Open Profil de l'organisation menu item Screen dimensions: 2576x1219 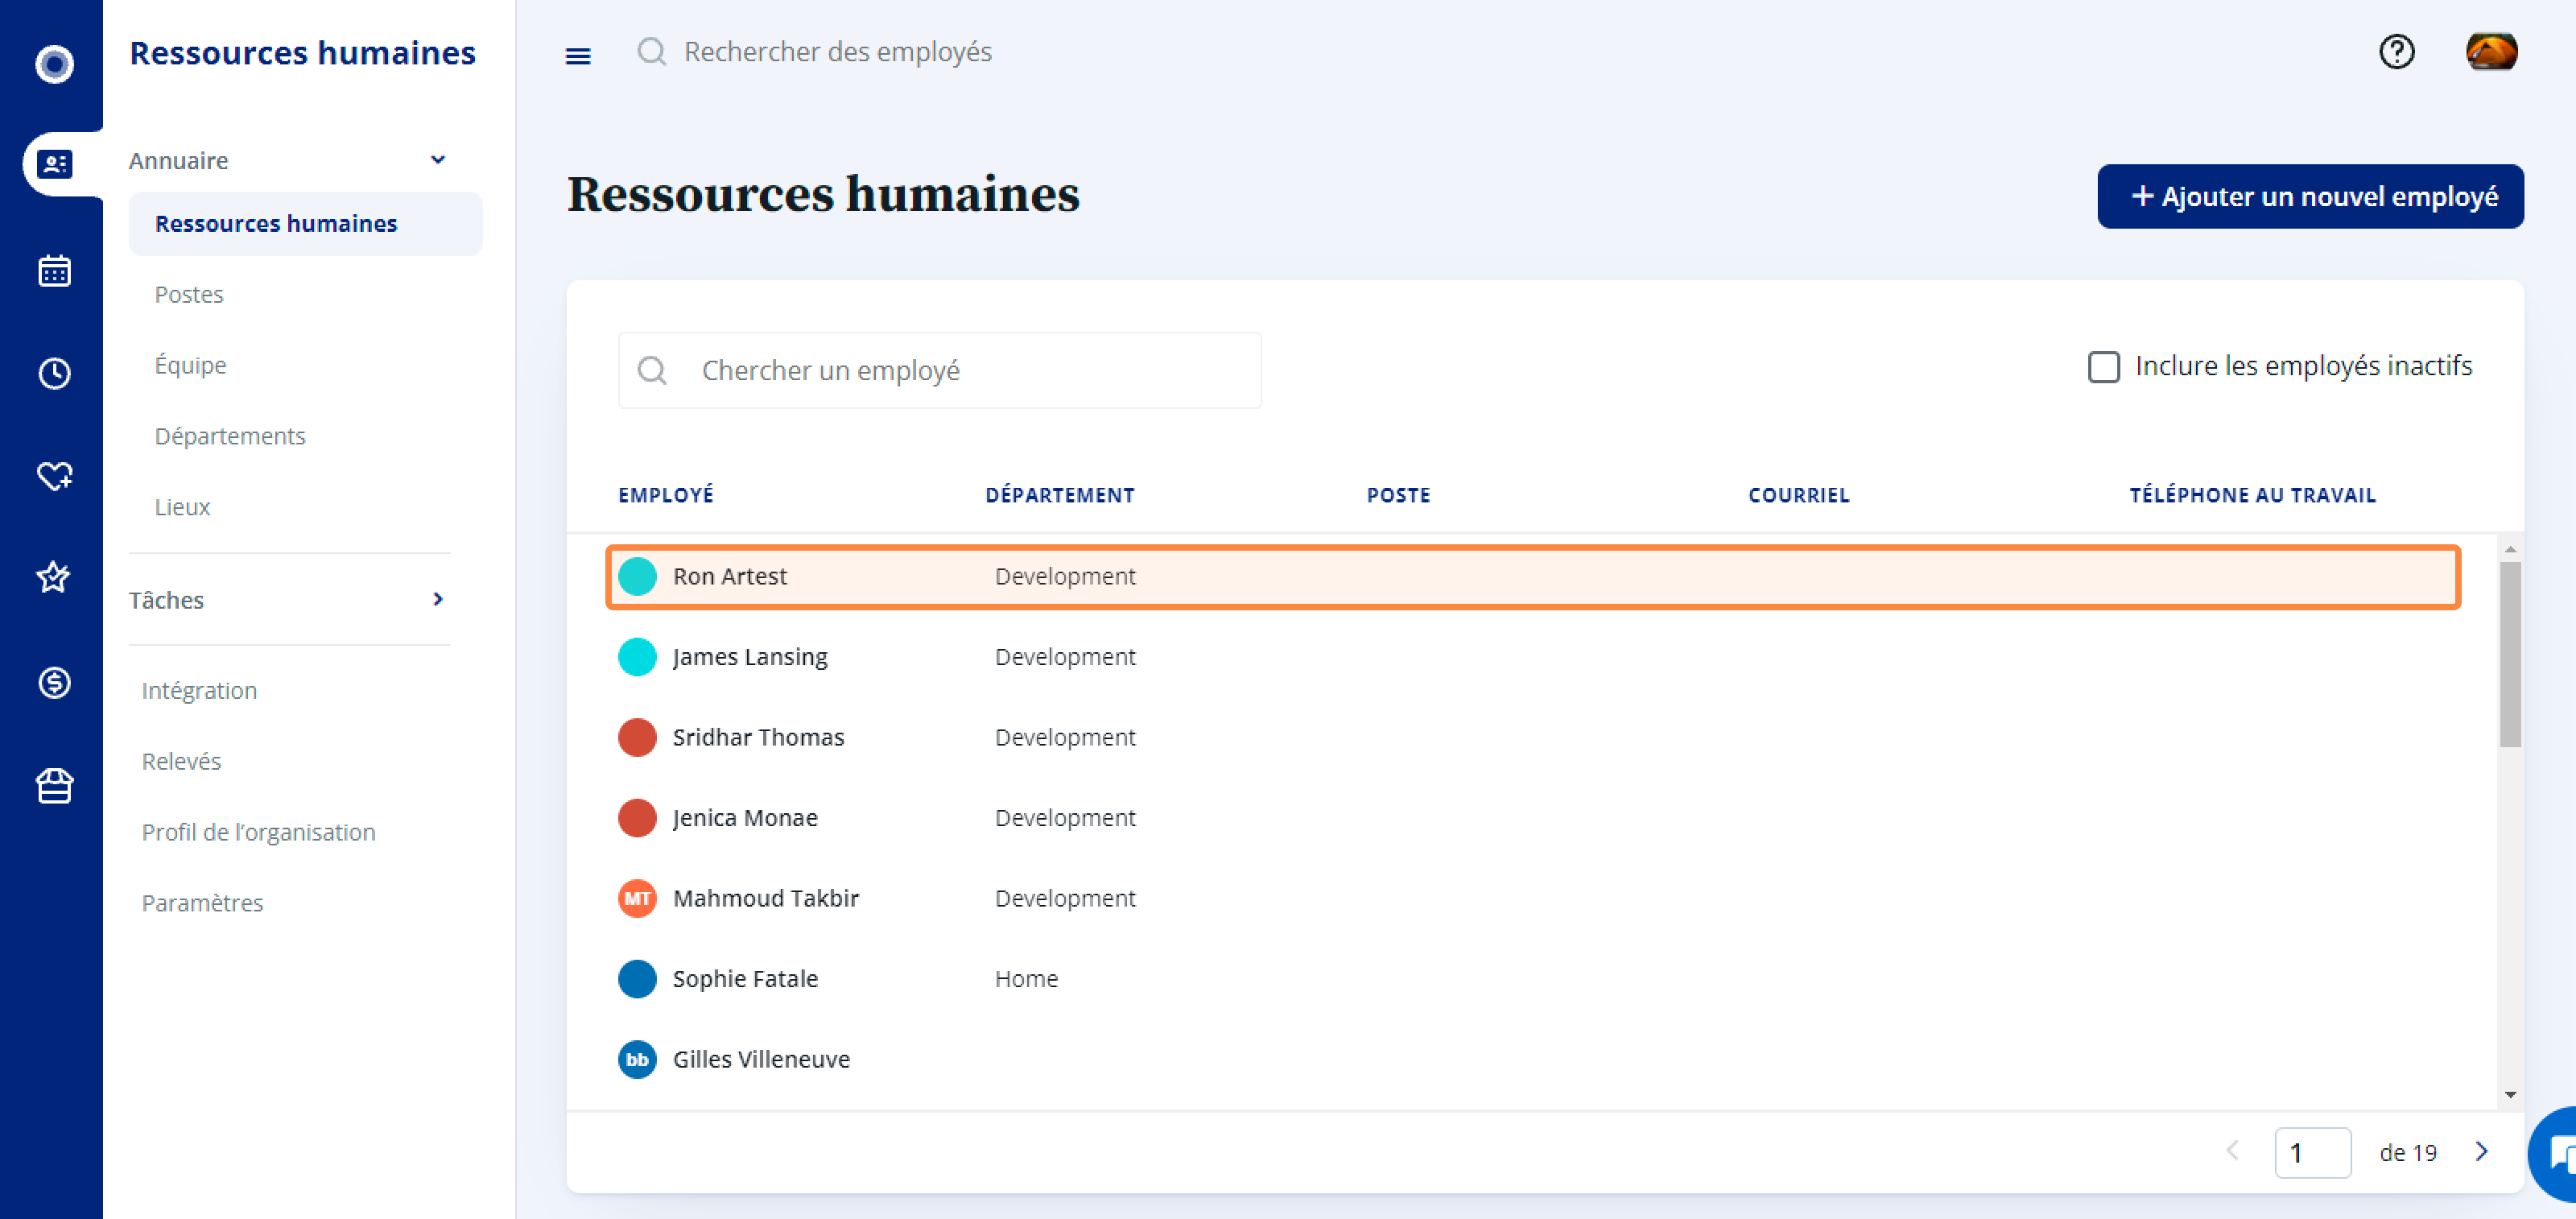[258, 833]
